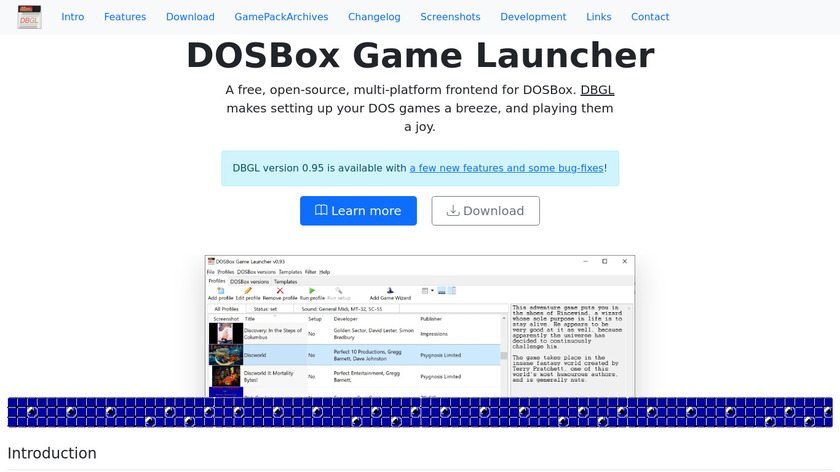Select the DOSBox versions tab in the screenshot
The height and width of the screenshot is (472, 840).
[249, 281]
